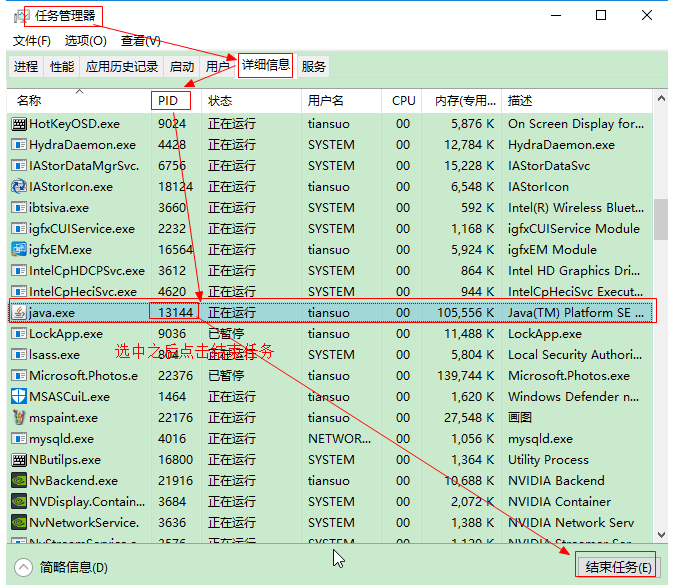Open the 查看(V) menu
This screenshot has height=587, width=677.
point(141,41)
